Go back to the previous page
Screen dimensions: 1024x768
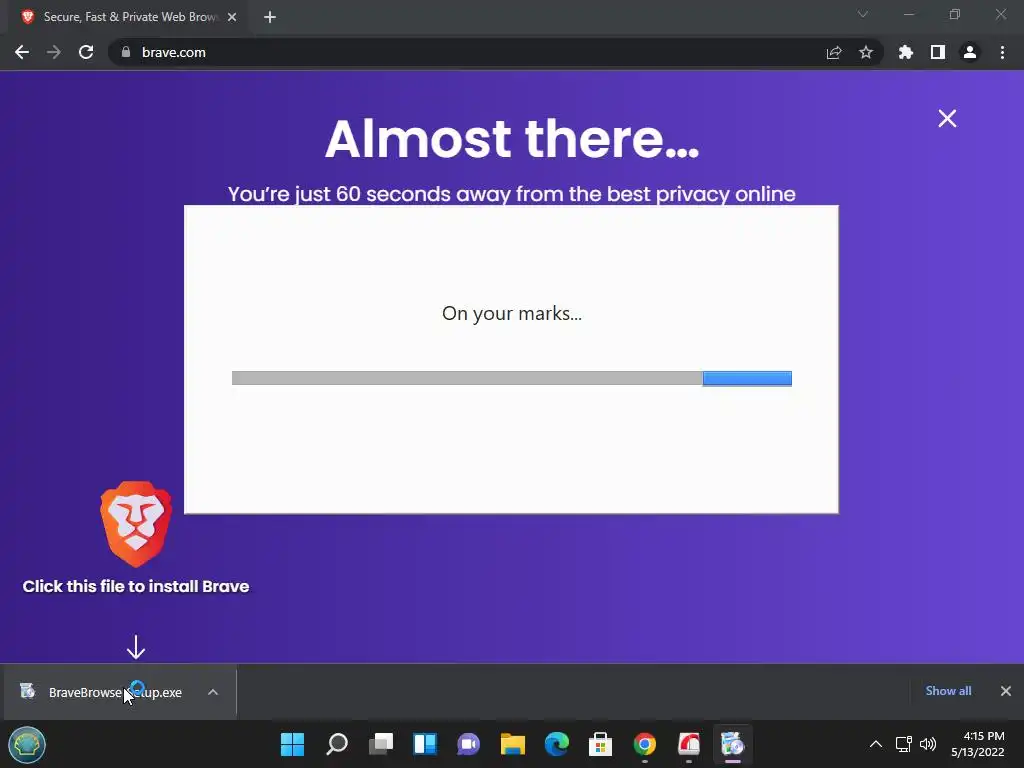22,52
